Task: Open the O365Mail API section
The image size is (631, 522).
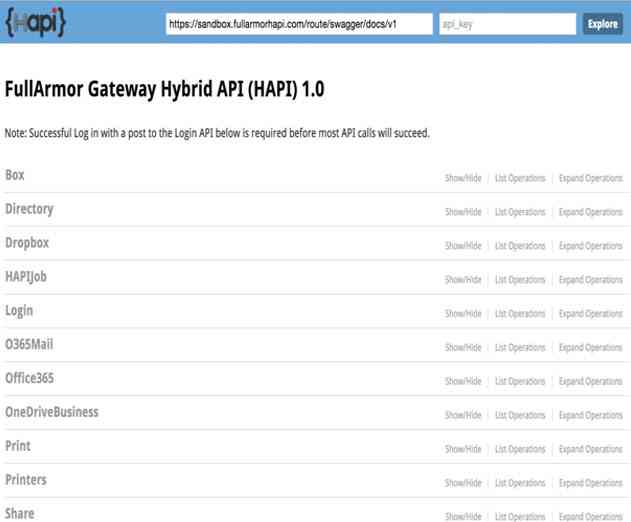Action: pos(29,345)
